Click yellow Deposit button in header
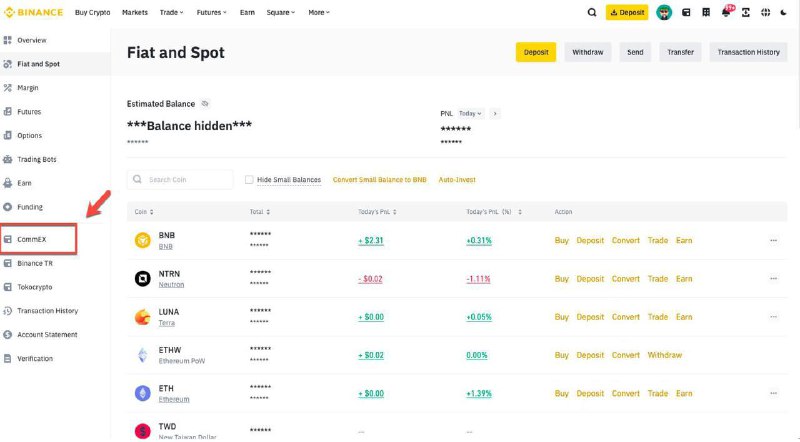Viewport: 800px width, 442px height. click(627, 12)
